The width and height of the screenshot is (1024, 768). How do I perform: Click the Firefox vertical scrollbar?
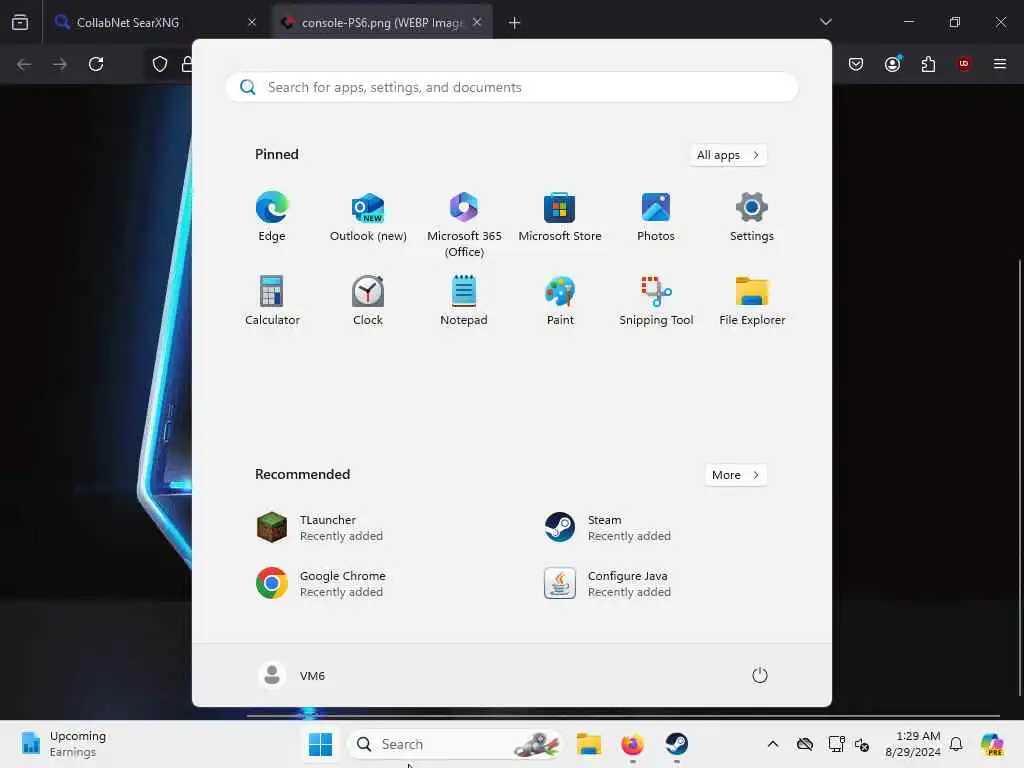[x=1019, y=477]
